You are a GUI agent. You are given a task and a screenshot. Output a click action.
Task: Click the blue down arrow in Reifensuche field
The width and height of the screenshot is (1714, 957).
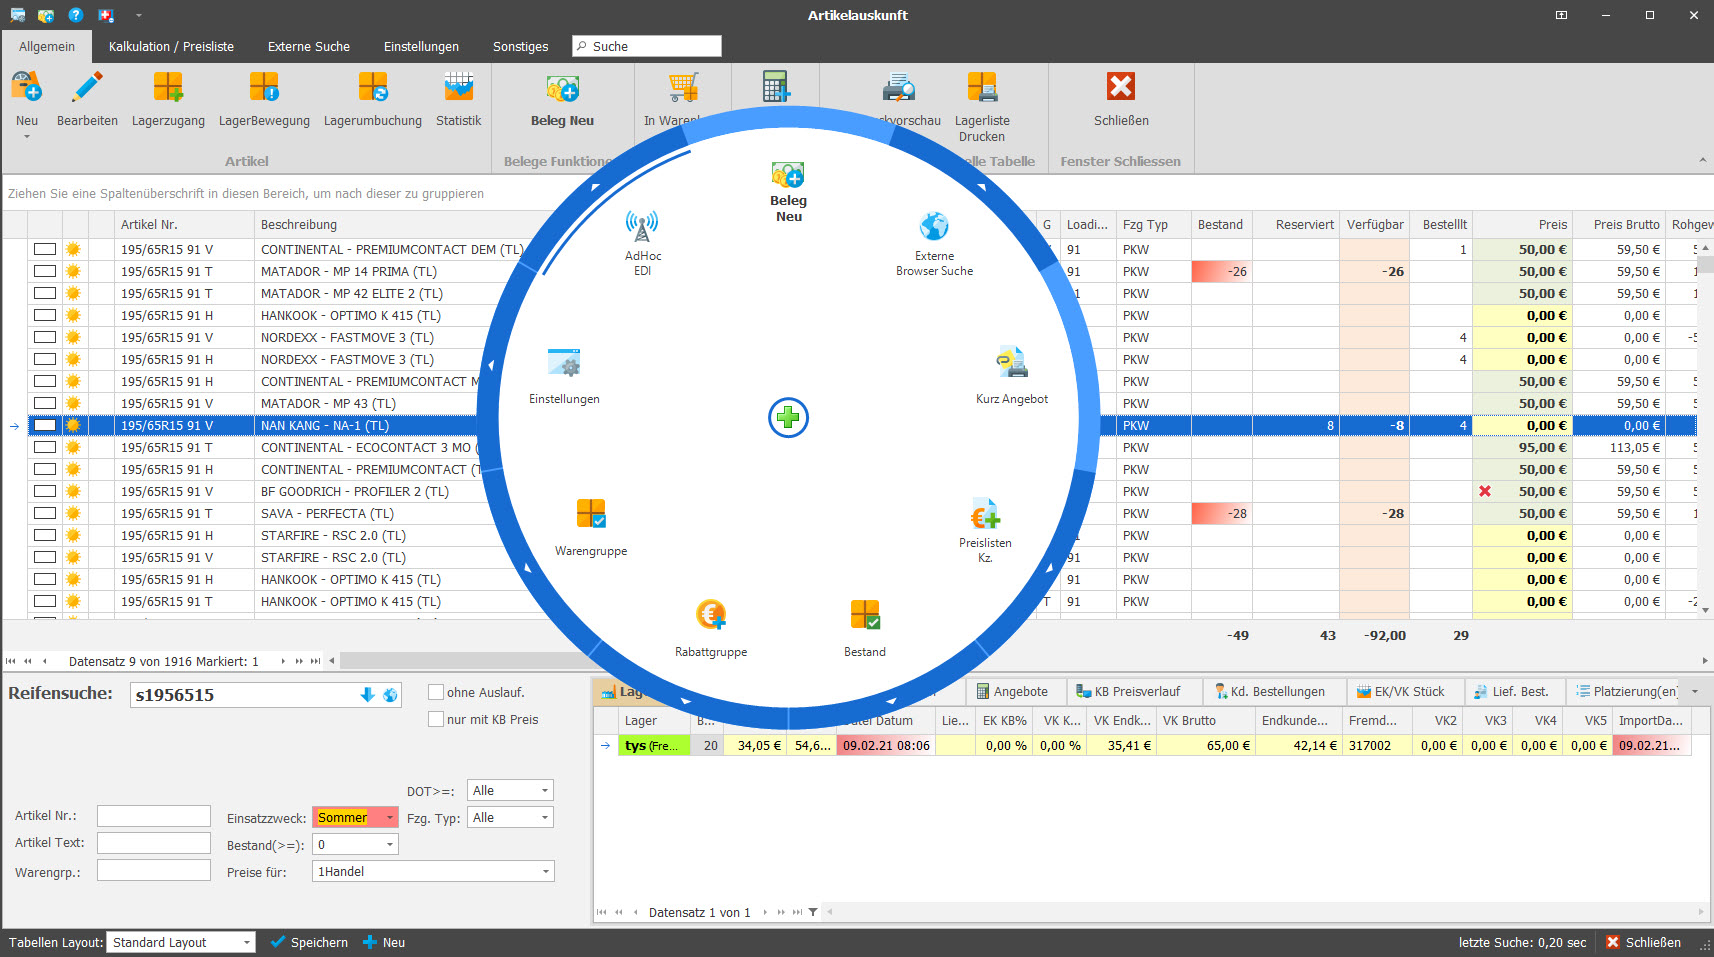pyautogui.click(x=367, y=695)
